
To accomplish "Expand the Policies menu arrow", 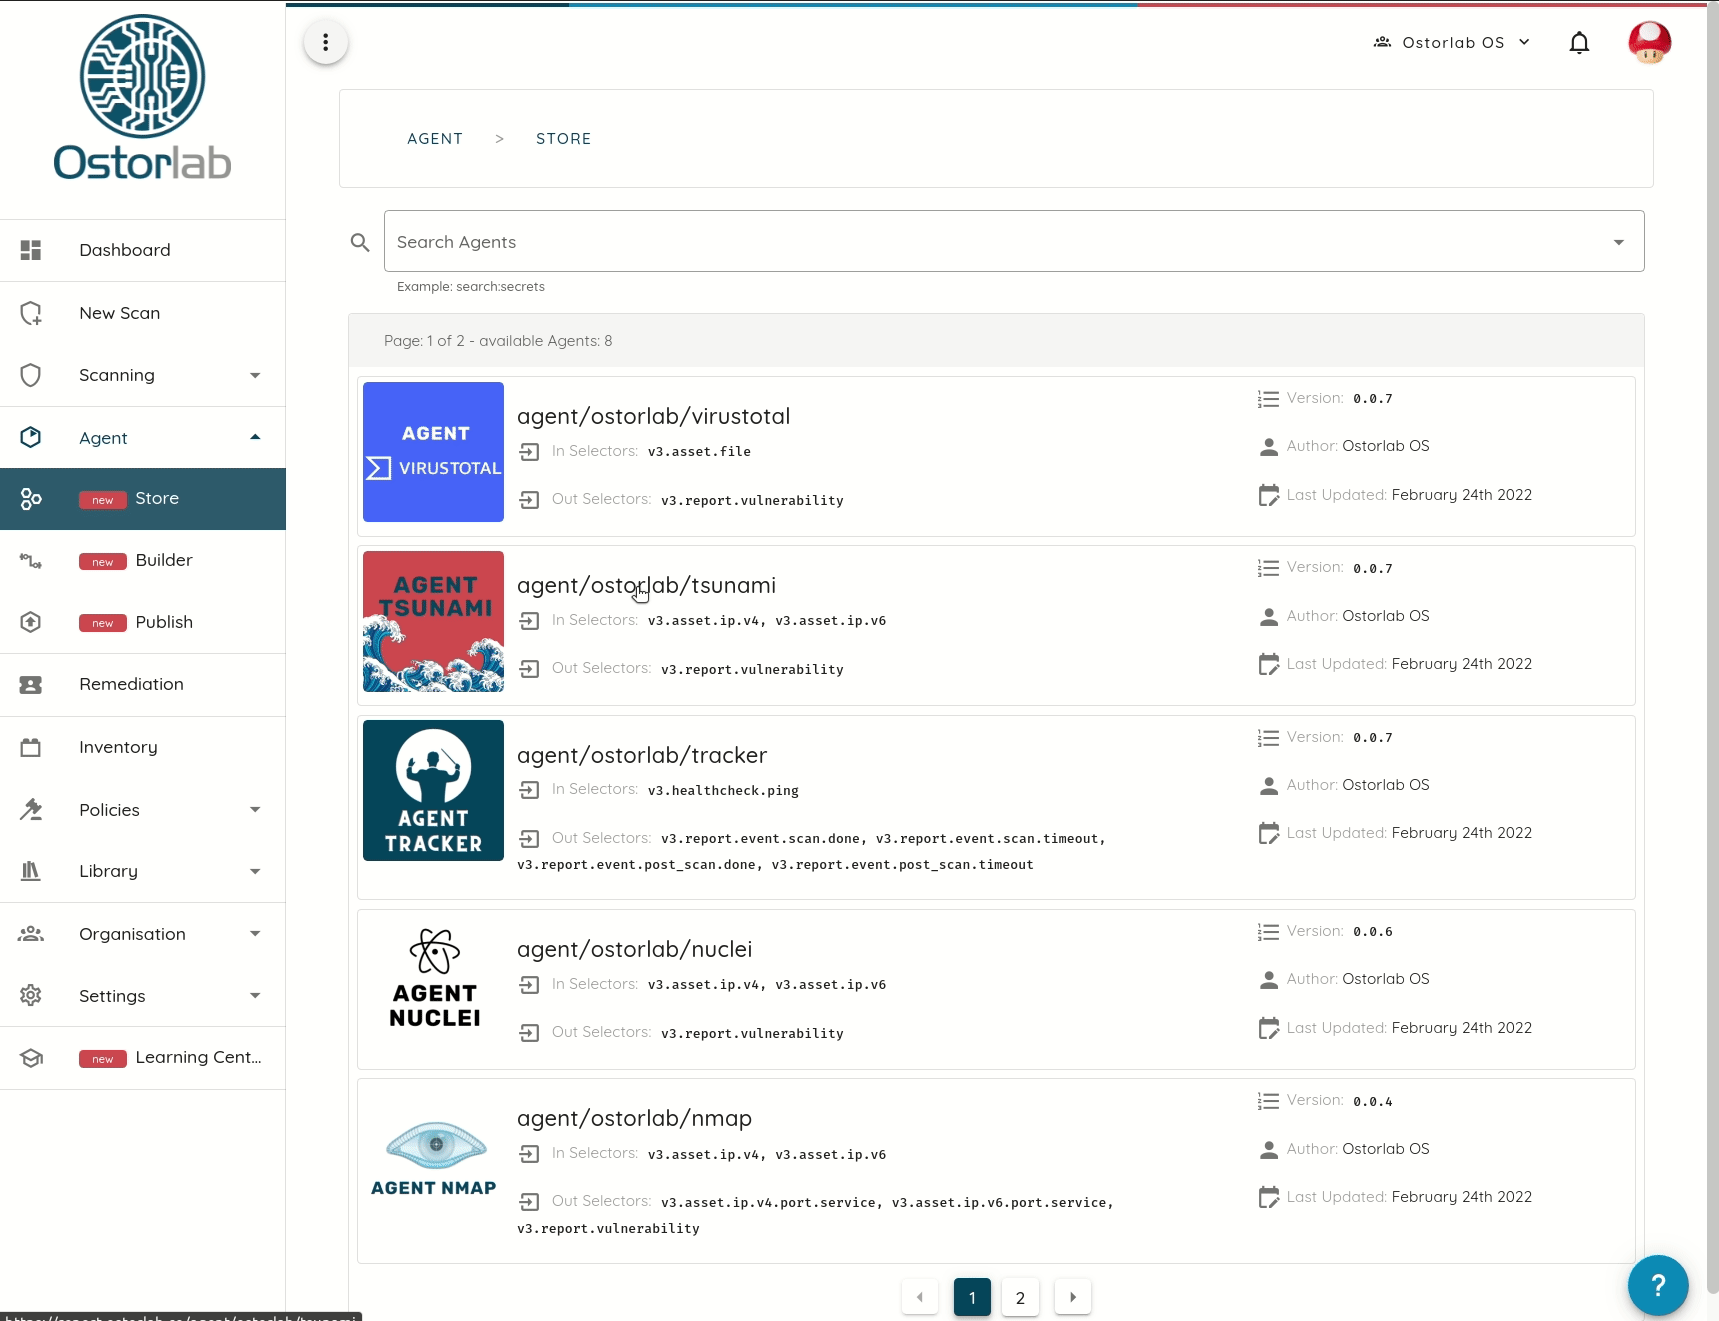I will coord(255,809).
